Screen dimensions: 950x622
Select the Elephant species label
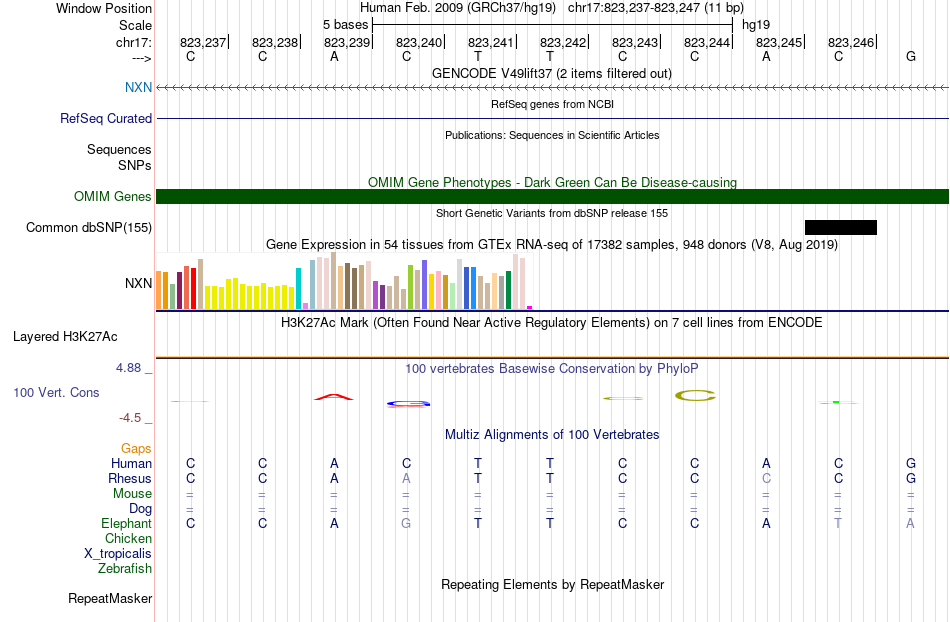pyautogui.click(x=127, y=523)
